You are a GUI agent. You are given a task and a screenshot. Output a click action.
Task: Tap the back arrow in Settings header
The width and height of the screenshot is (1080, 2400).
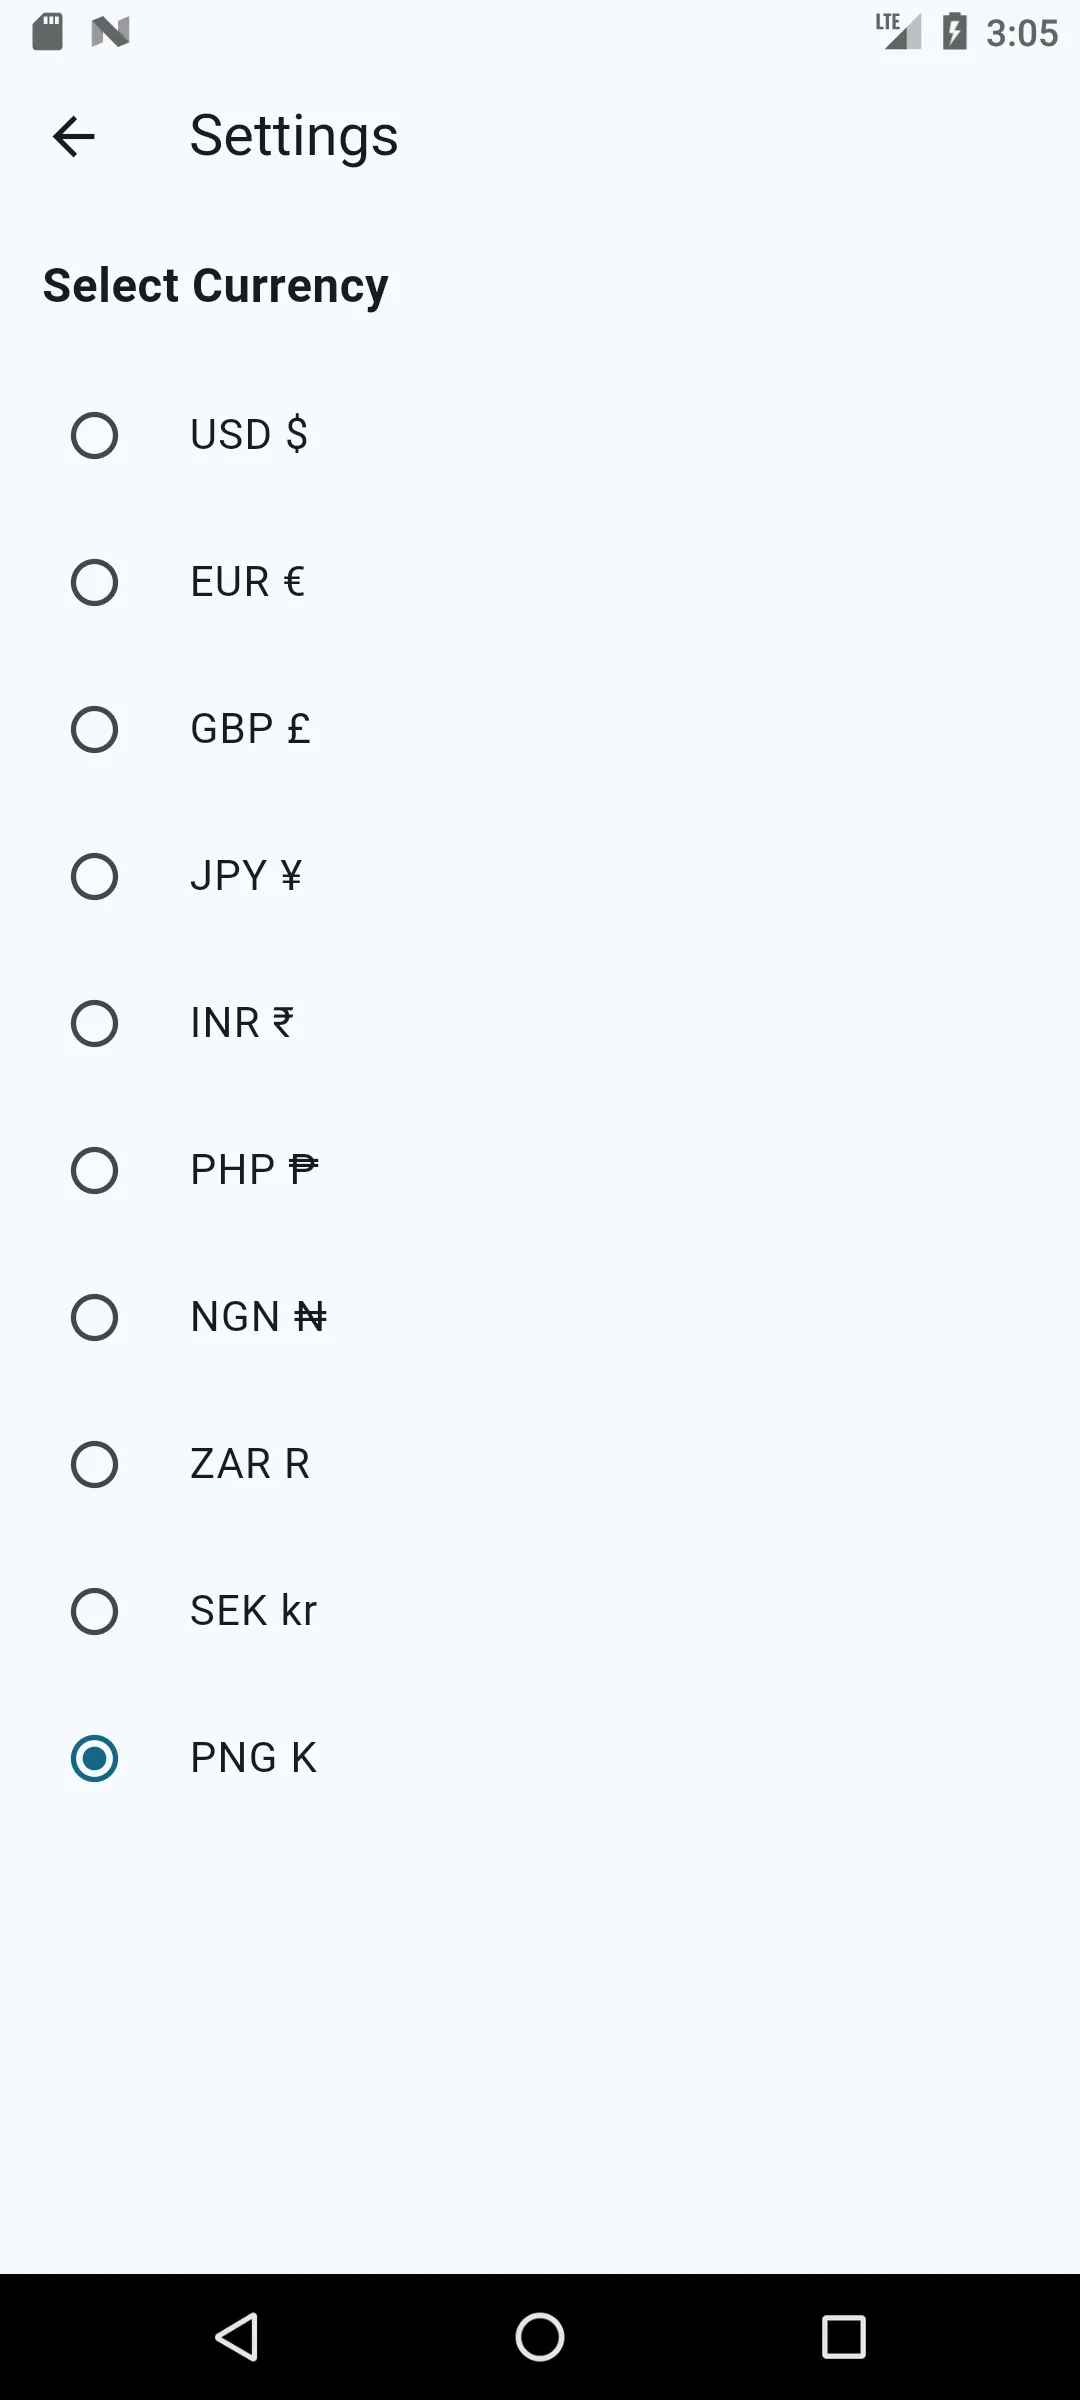74,137
